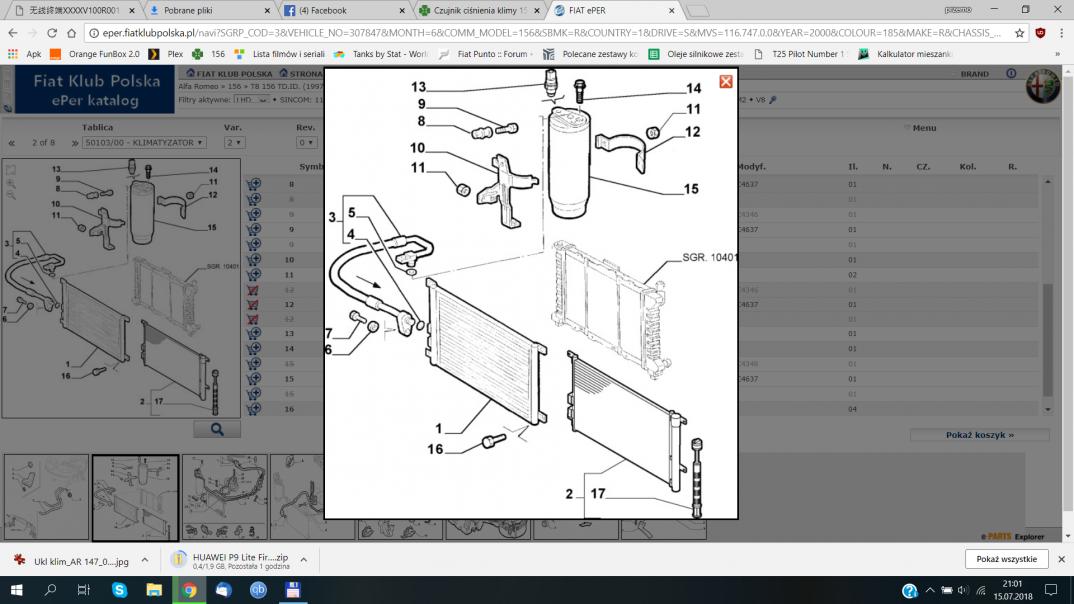The height and width of the screenshot is (604, 1074).
Task: Add part row 14 to cart
Action: coord(254,349)
